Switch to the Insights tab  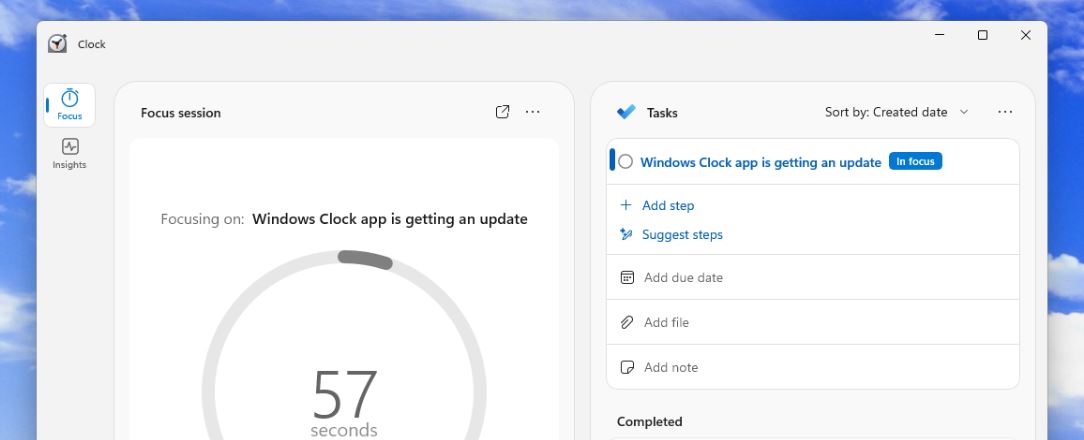69,154
